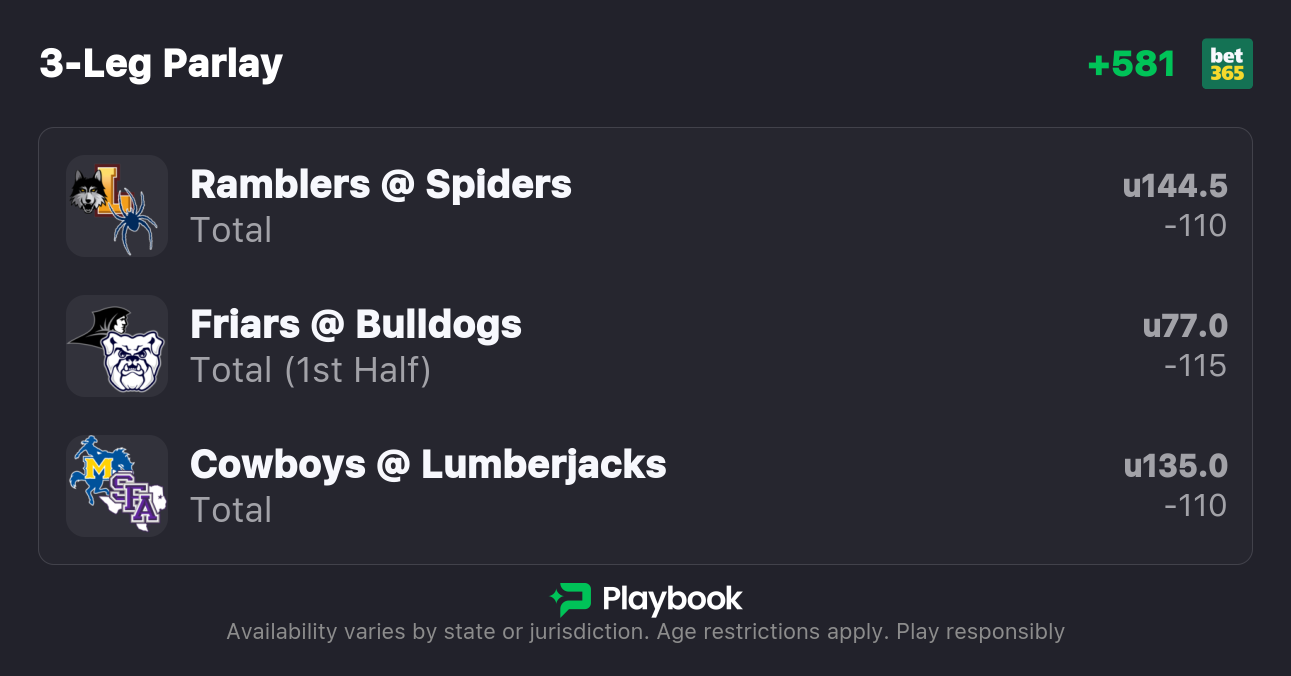The image size is (1291, 676).
Task: Open the Cowboys @ Lumberjacks matchup
Action: tap(427, 465)
